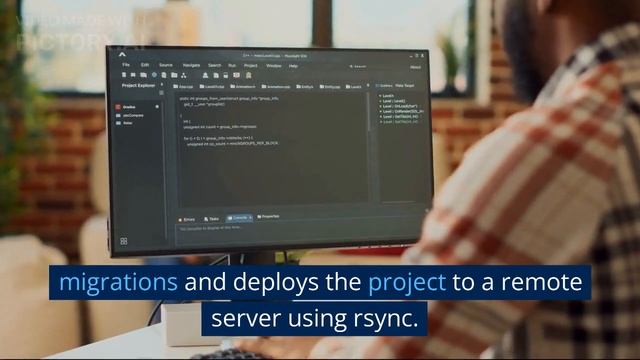Select Level : OnLoad(char*) in the outline
This screenshot has height=360, width=640.
click(x=398, y=106)
